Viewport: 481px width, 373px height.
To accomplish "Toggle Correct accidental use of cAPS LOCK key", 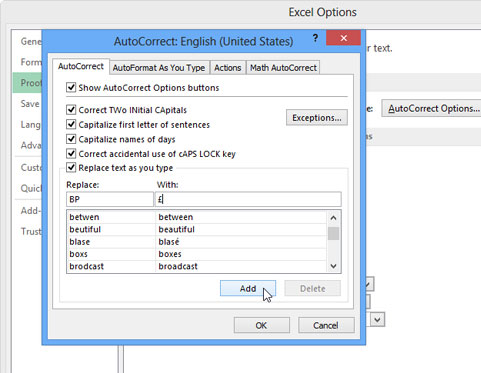I will tap(71, 154).
